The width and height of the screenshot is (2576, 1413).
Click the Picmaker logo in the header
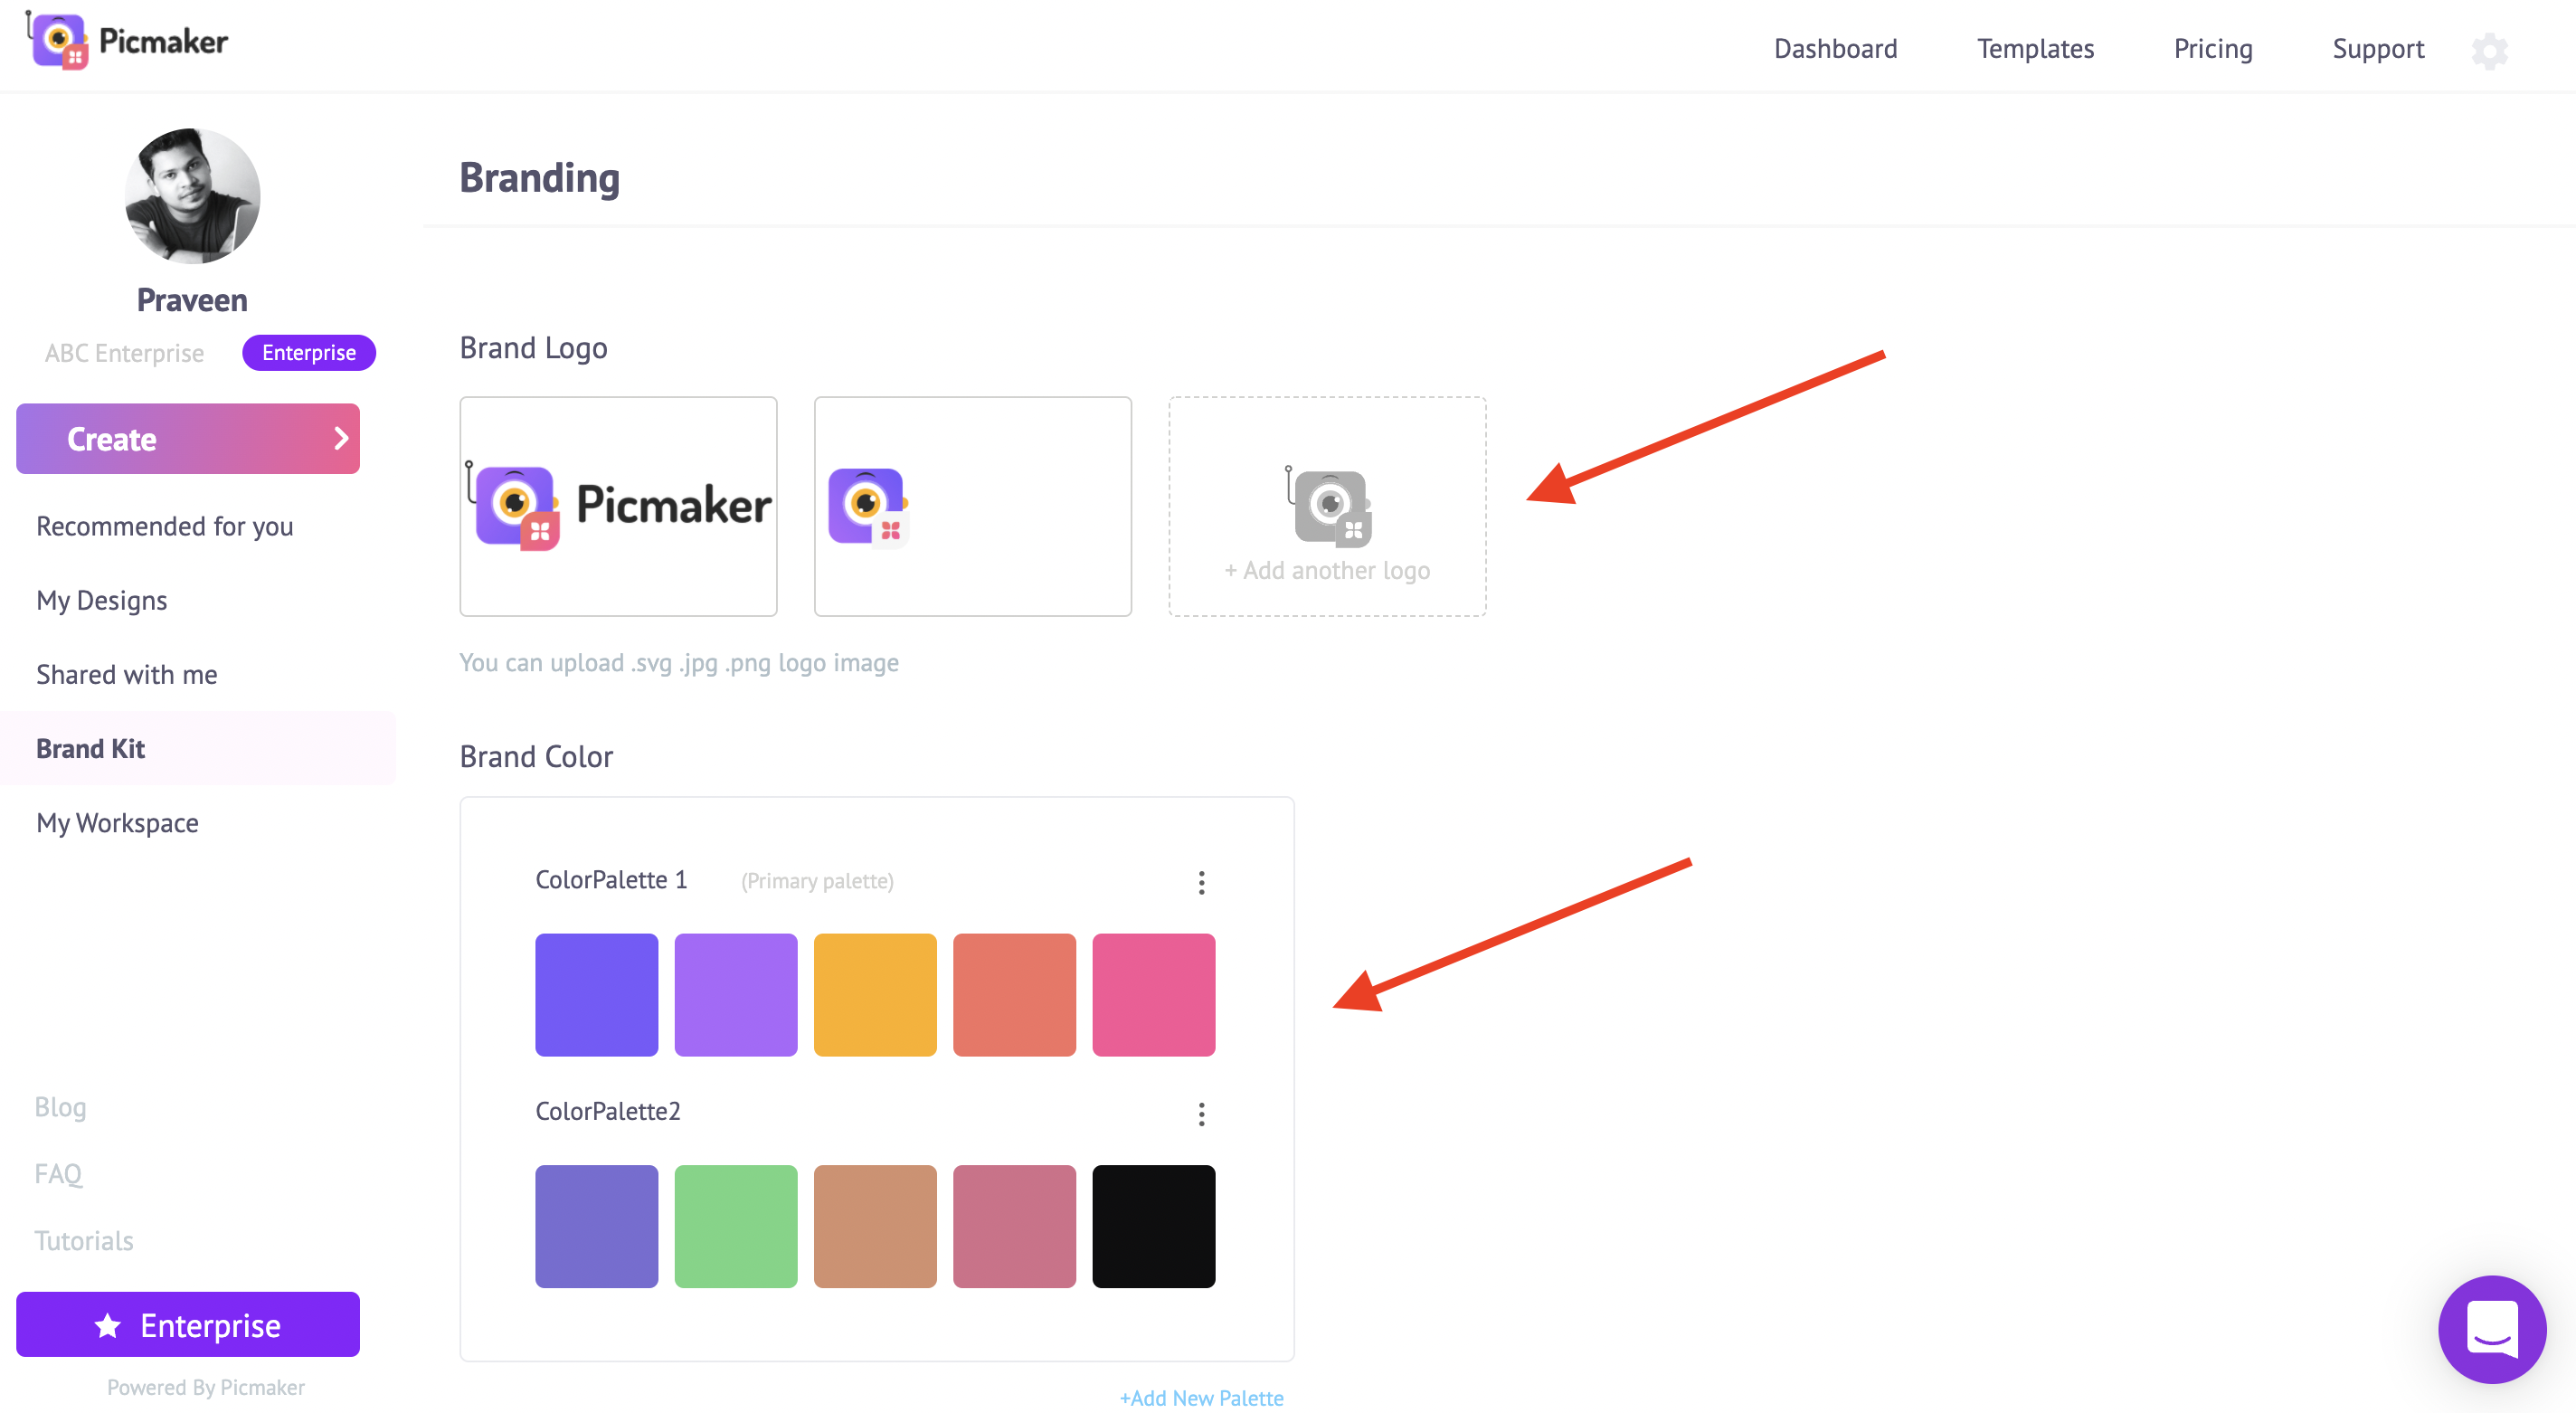(x=127, y=41)
